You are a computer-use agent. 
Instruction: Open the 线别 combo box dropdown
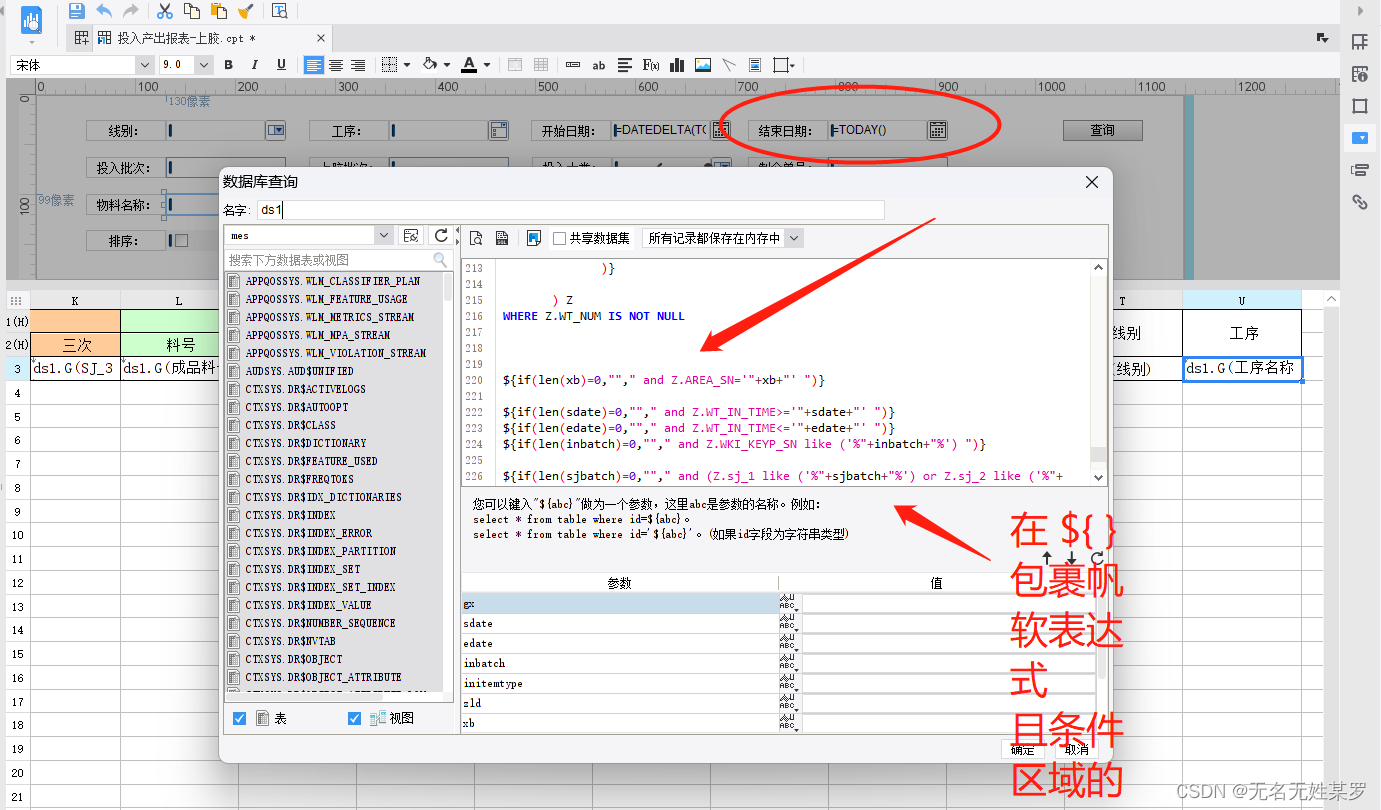(276, 130)
